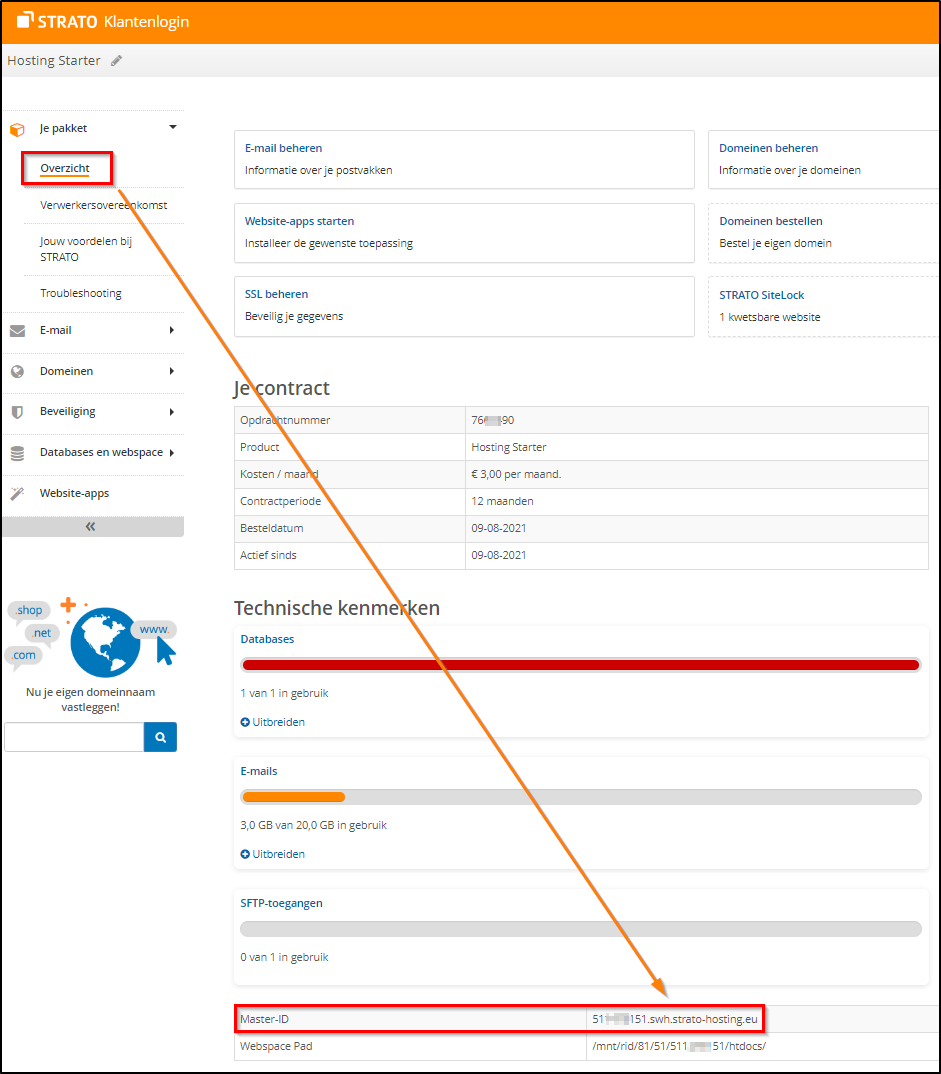Click the envelope icon for E-mail

click(x=17, y=331)
